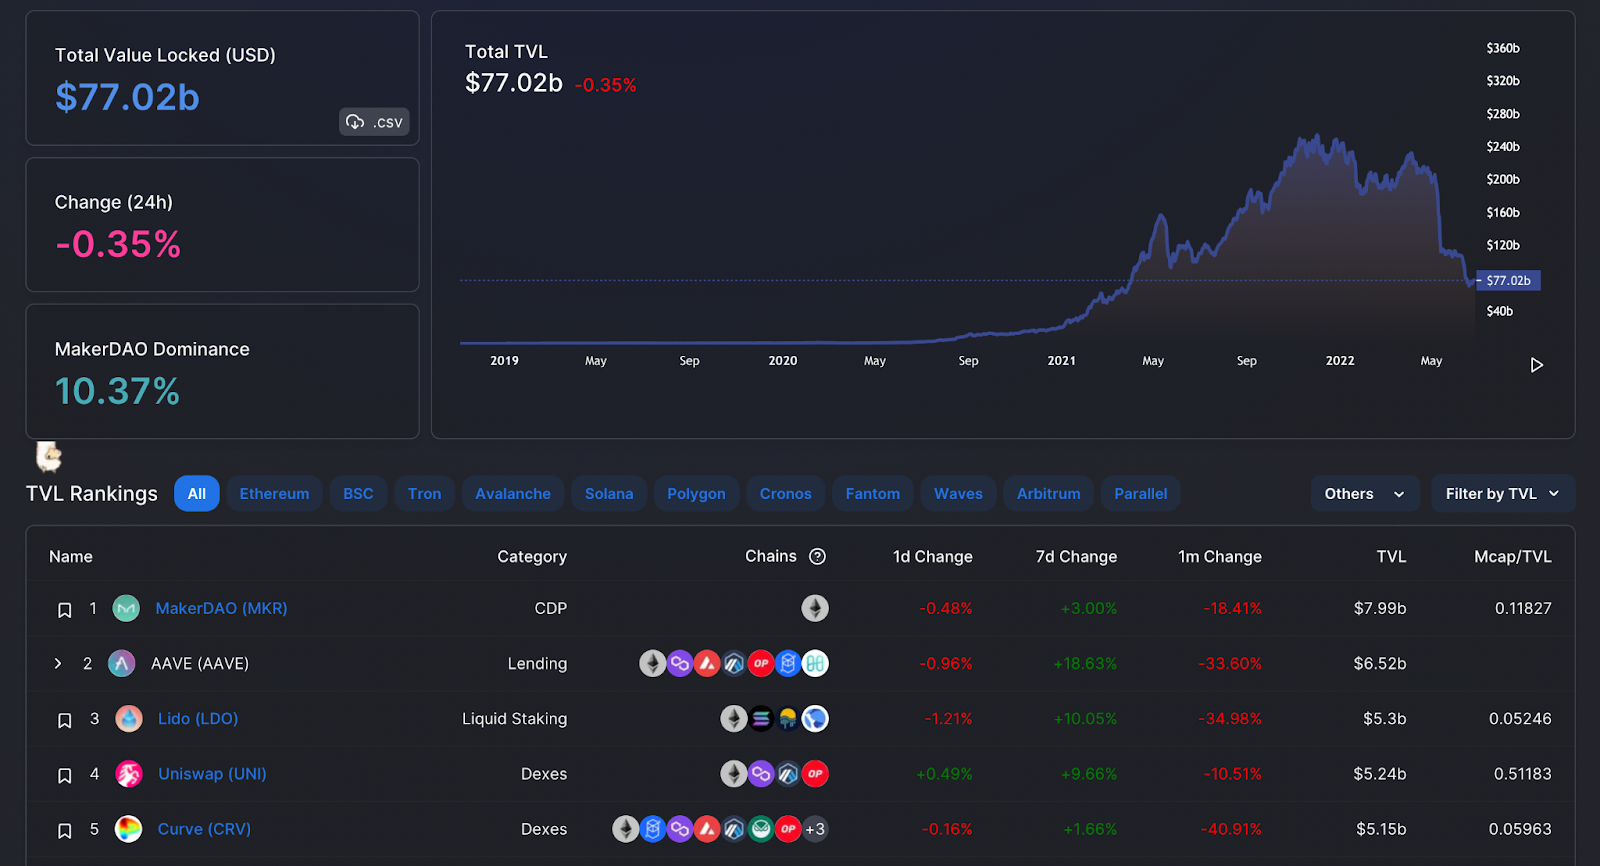1600x866 pixels.
Task: Bookmark the Uniswap (UNI) row
Action: pos(64,775)
